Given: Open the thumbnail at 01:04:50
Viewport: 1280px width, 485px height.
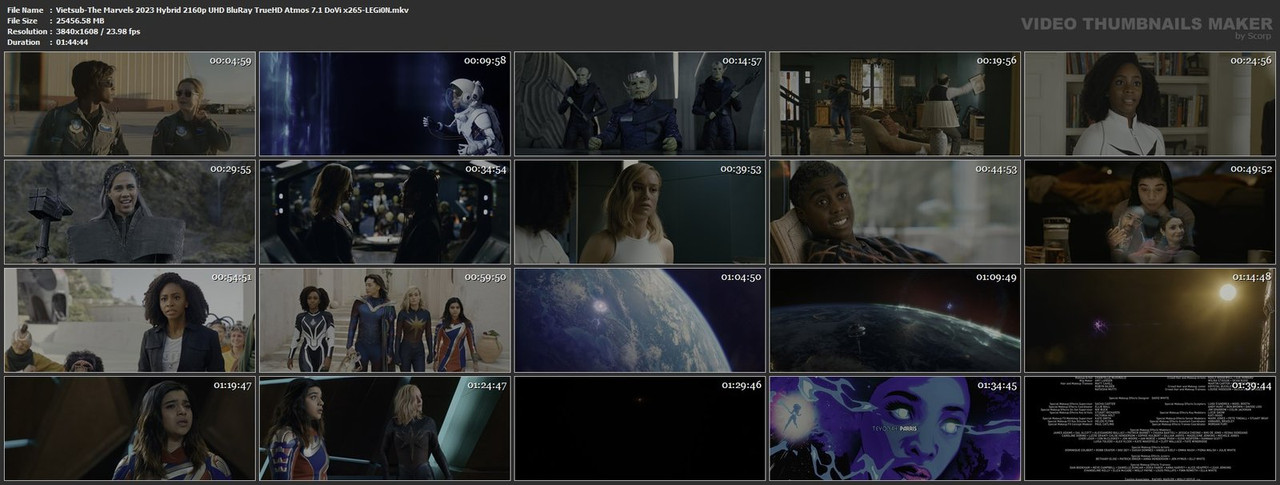Looking at the screenshot, I should (640, 319).
